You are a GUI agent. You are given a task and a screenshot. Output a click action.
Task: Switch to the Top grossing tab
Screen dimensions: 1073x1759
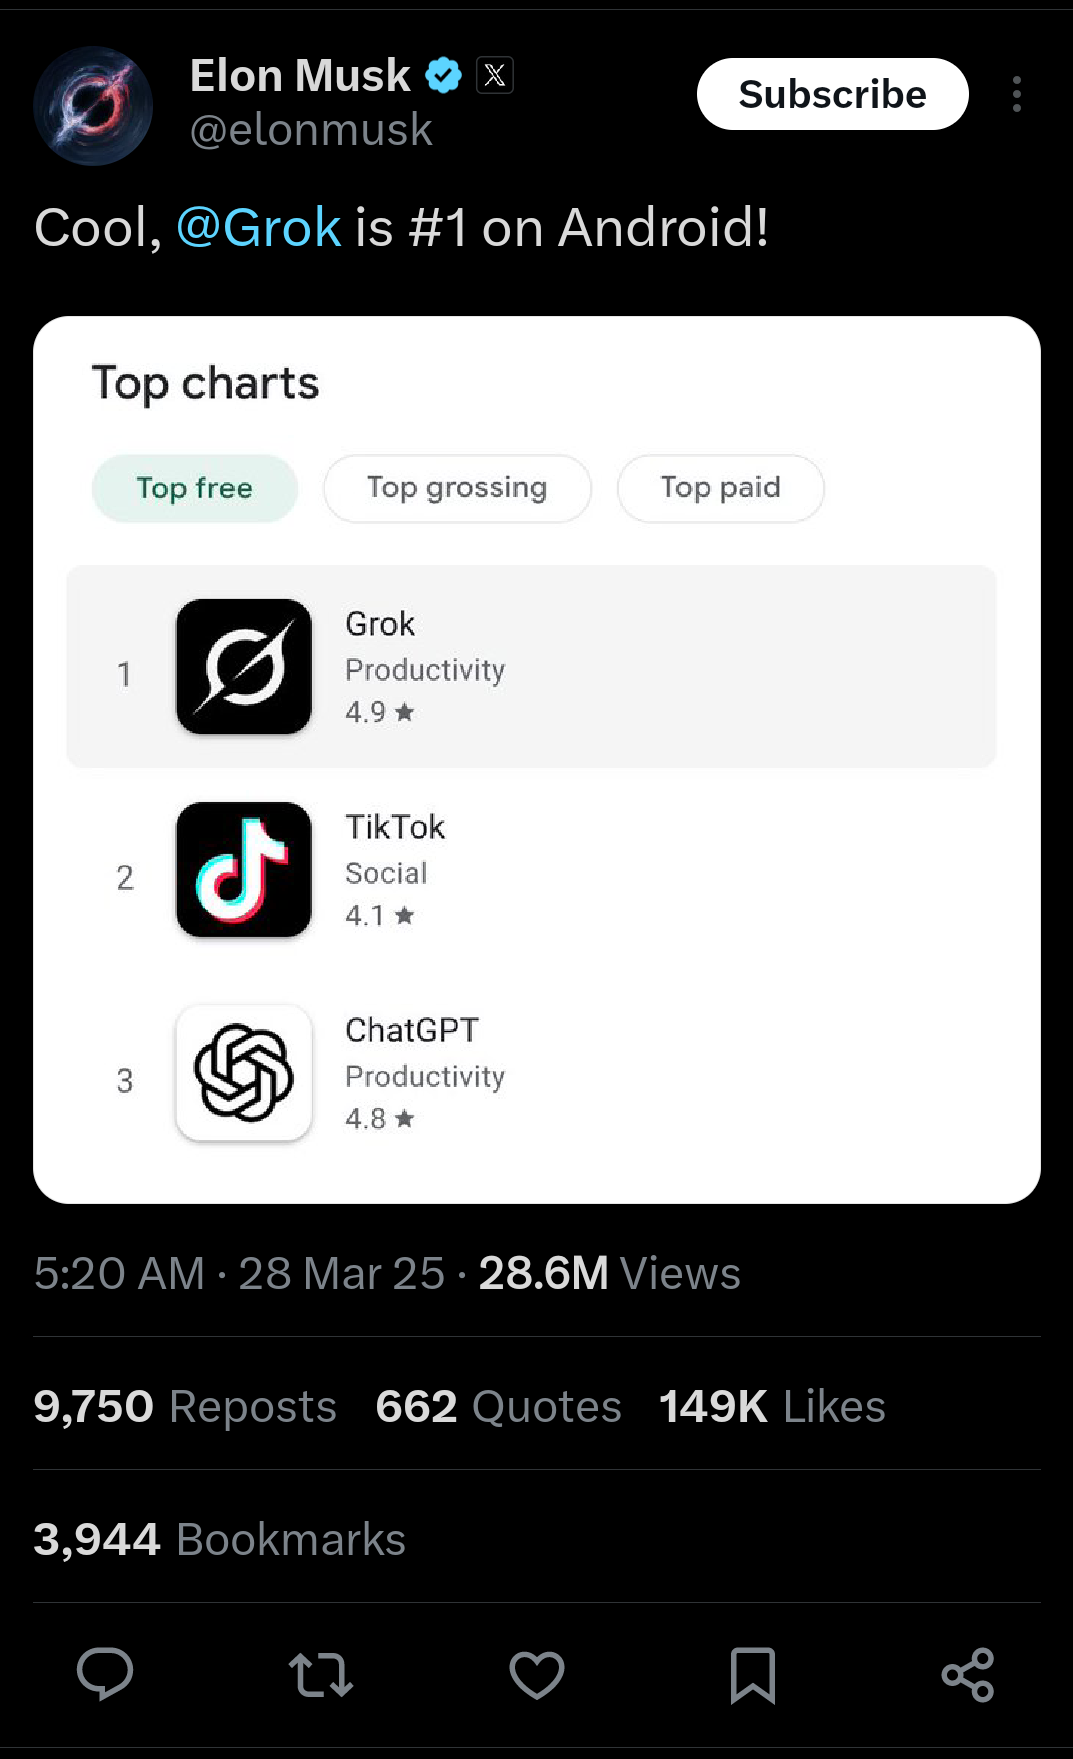click(457, 488)
